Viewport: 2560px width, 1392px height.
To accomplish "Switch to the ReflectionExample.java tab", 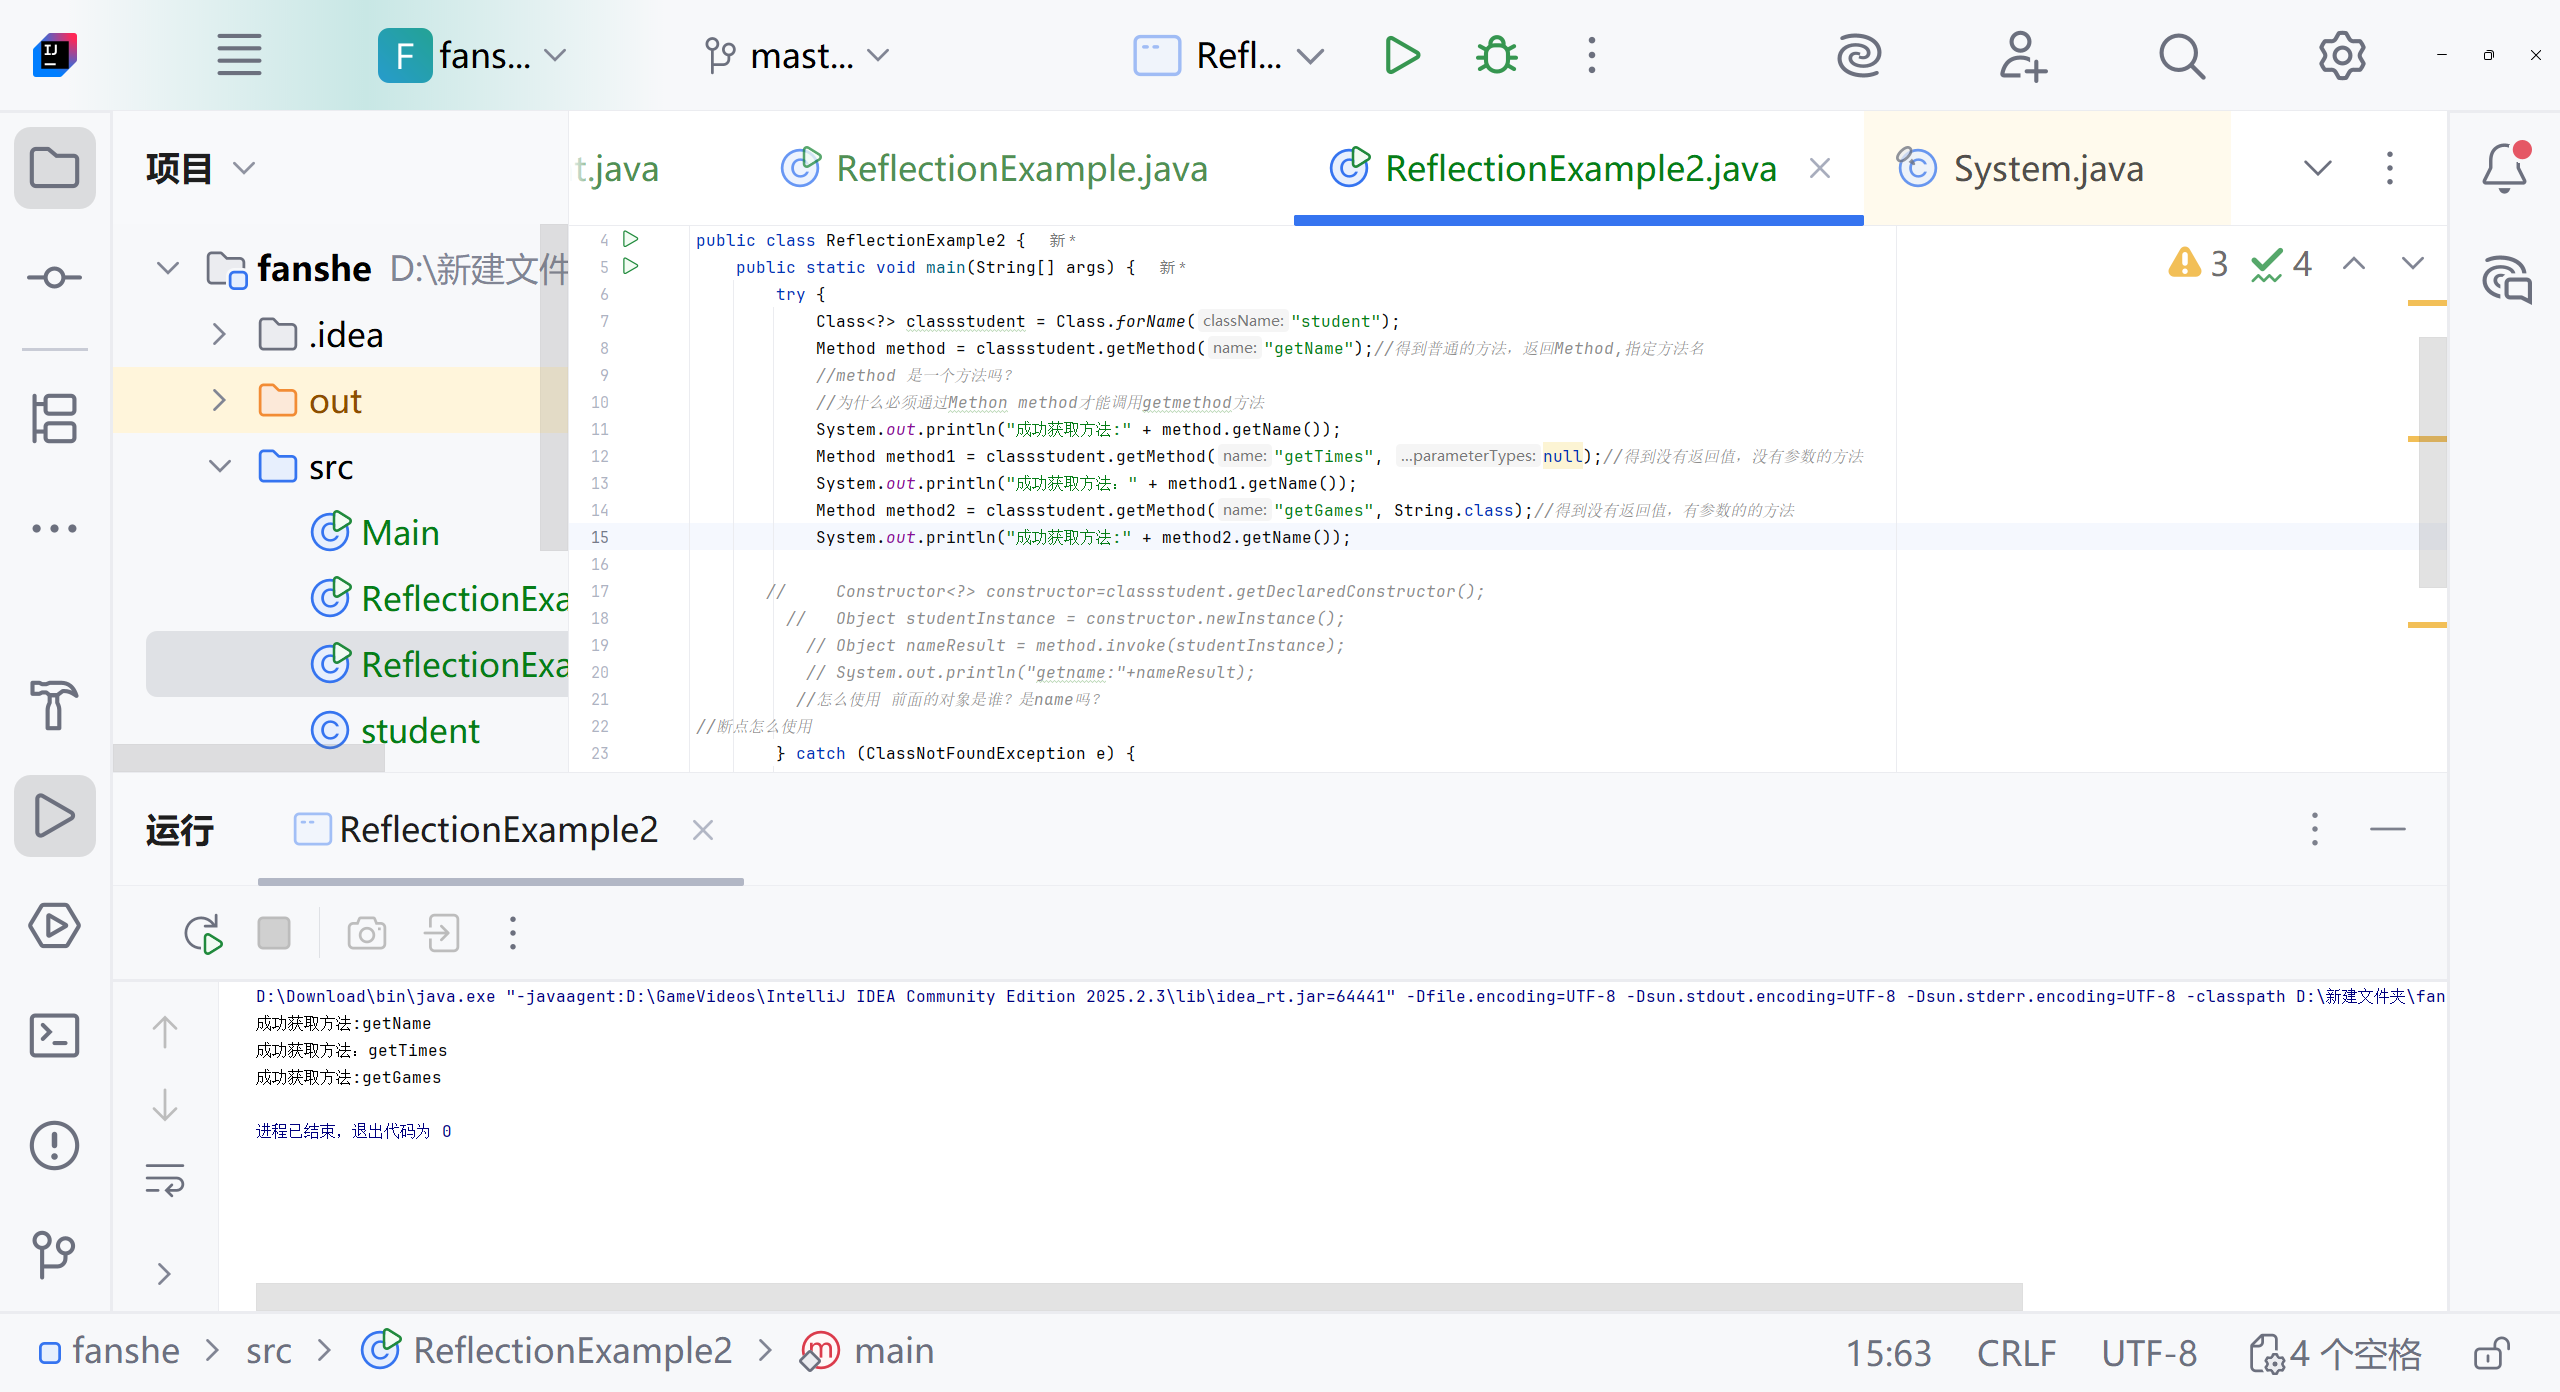I will coord(1020,168).
